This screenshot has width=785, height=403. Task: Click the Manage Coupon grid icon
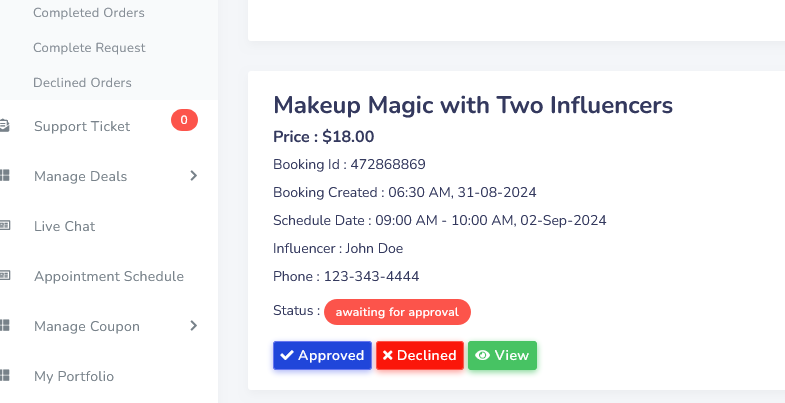[5, 326]
